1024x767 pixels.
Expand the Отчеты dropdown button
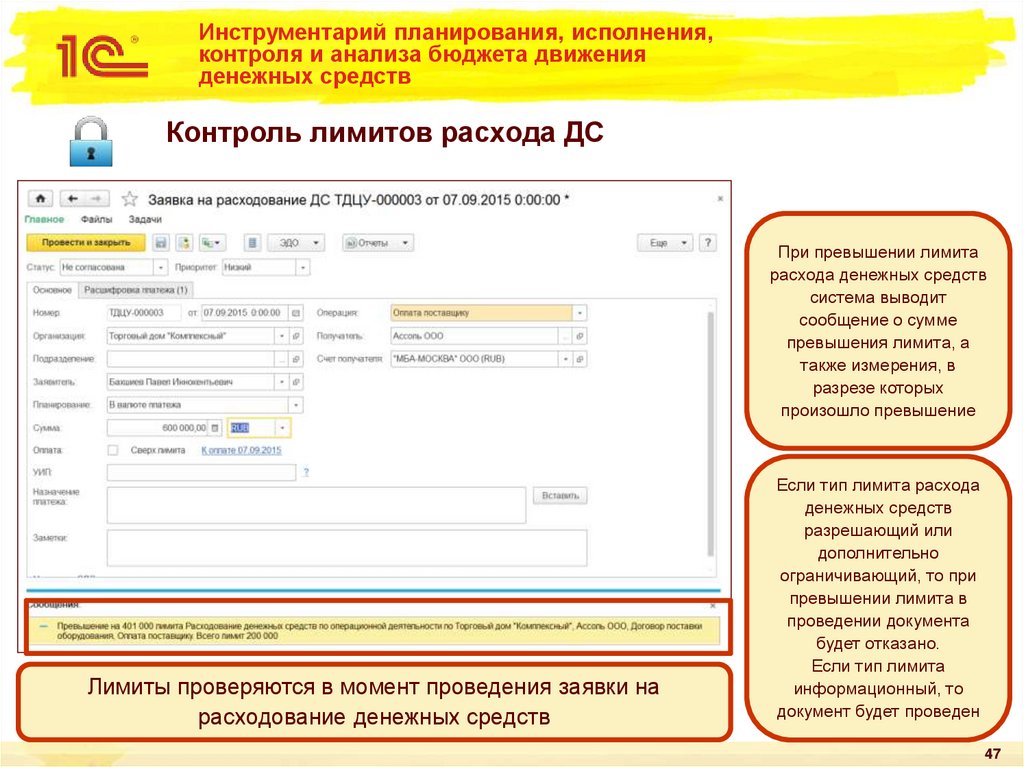click(378, 243)
